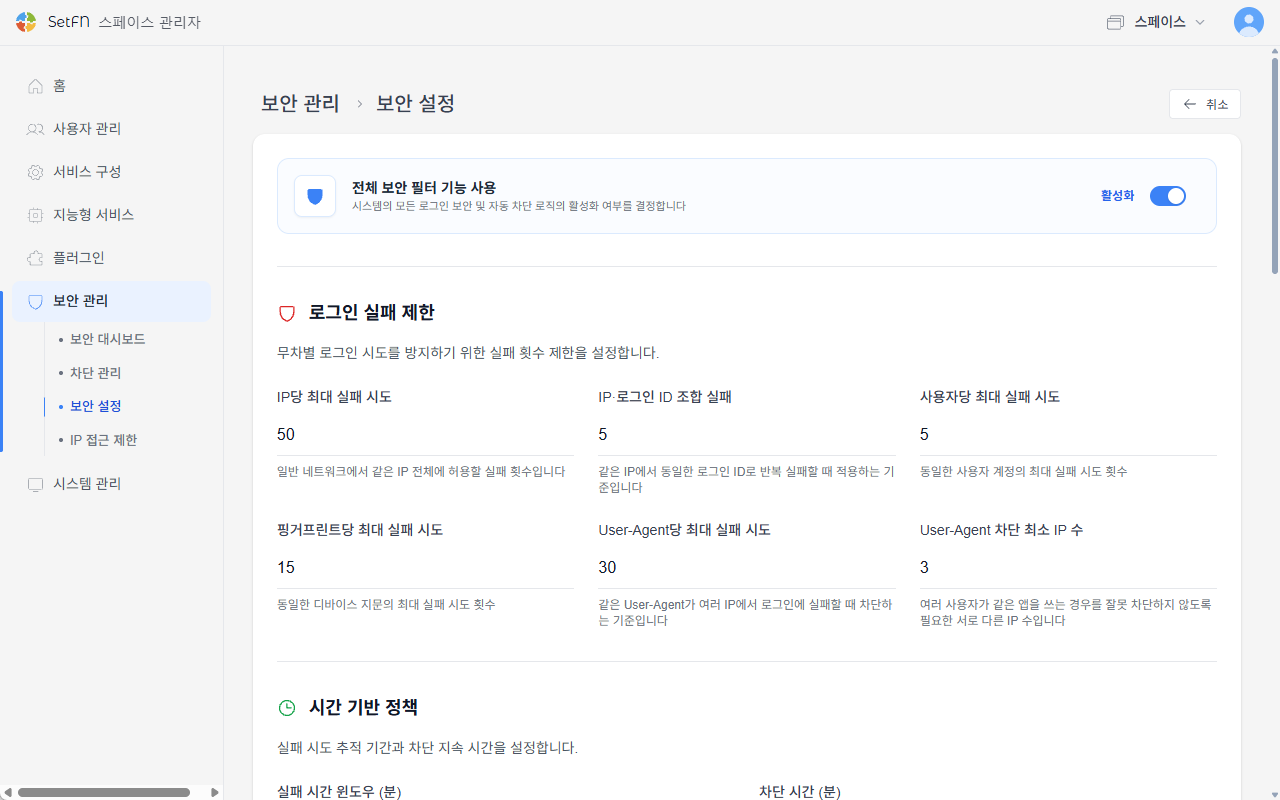
Task: Edit the 사용자당 최대 실패 시도 field
Action: click(1068, 435)
